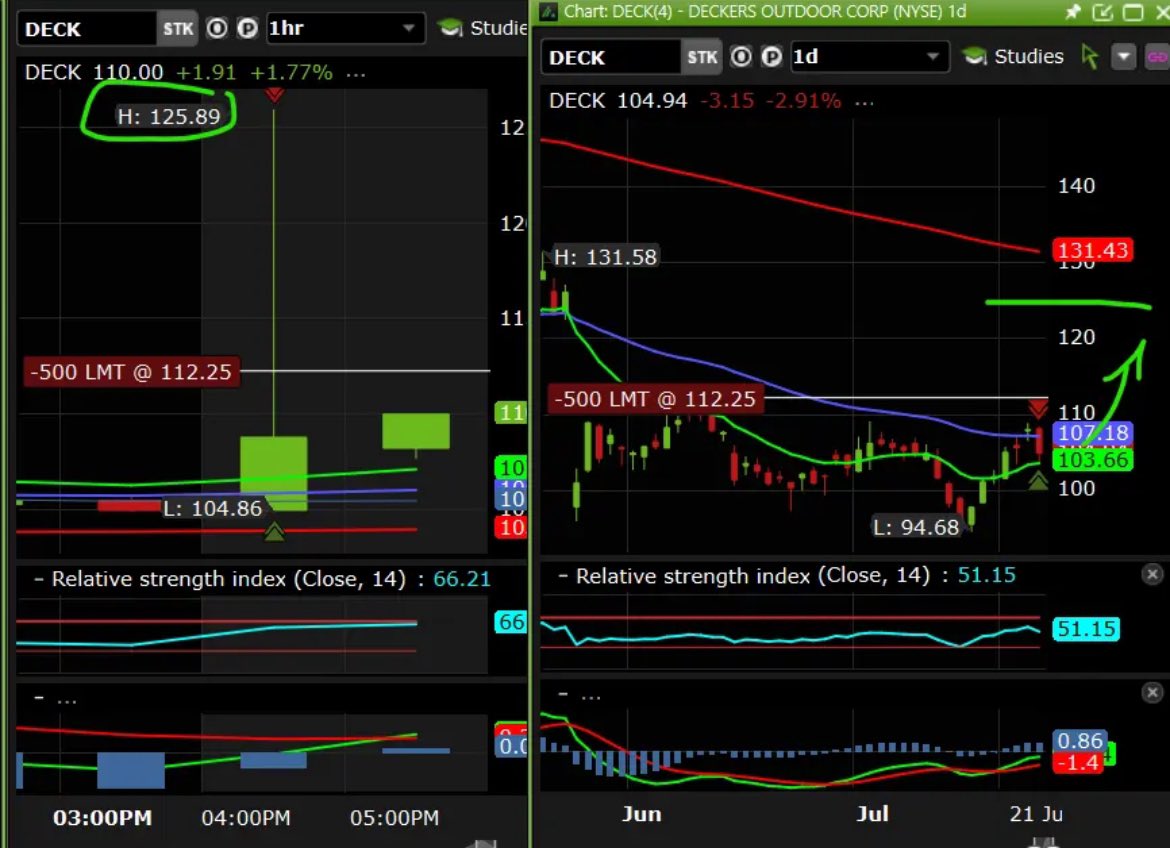Click the green 103.66 price label
Image resolution: width=1170 pixels, height=848 pixels.
coord(1092,460)
